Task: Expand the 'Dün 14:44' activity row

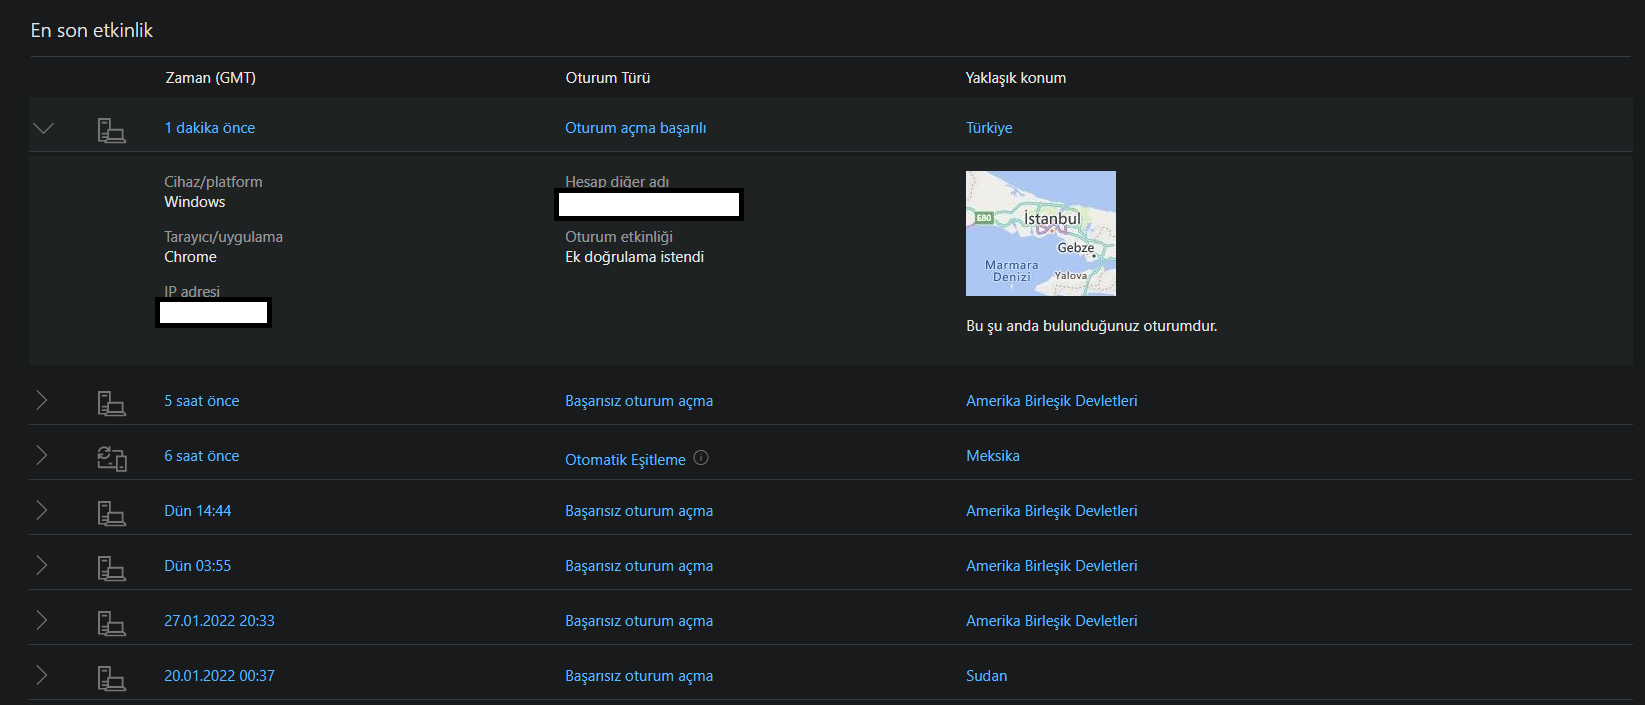Action: coord(42,510)
